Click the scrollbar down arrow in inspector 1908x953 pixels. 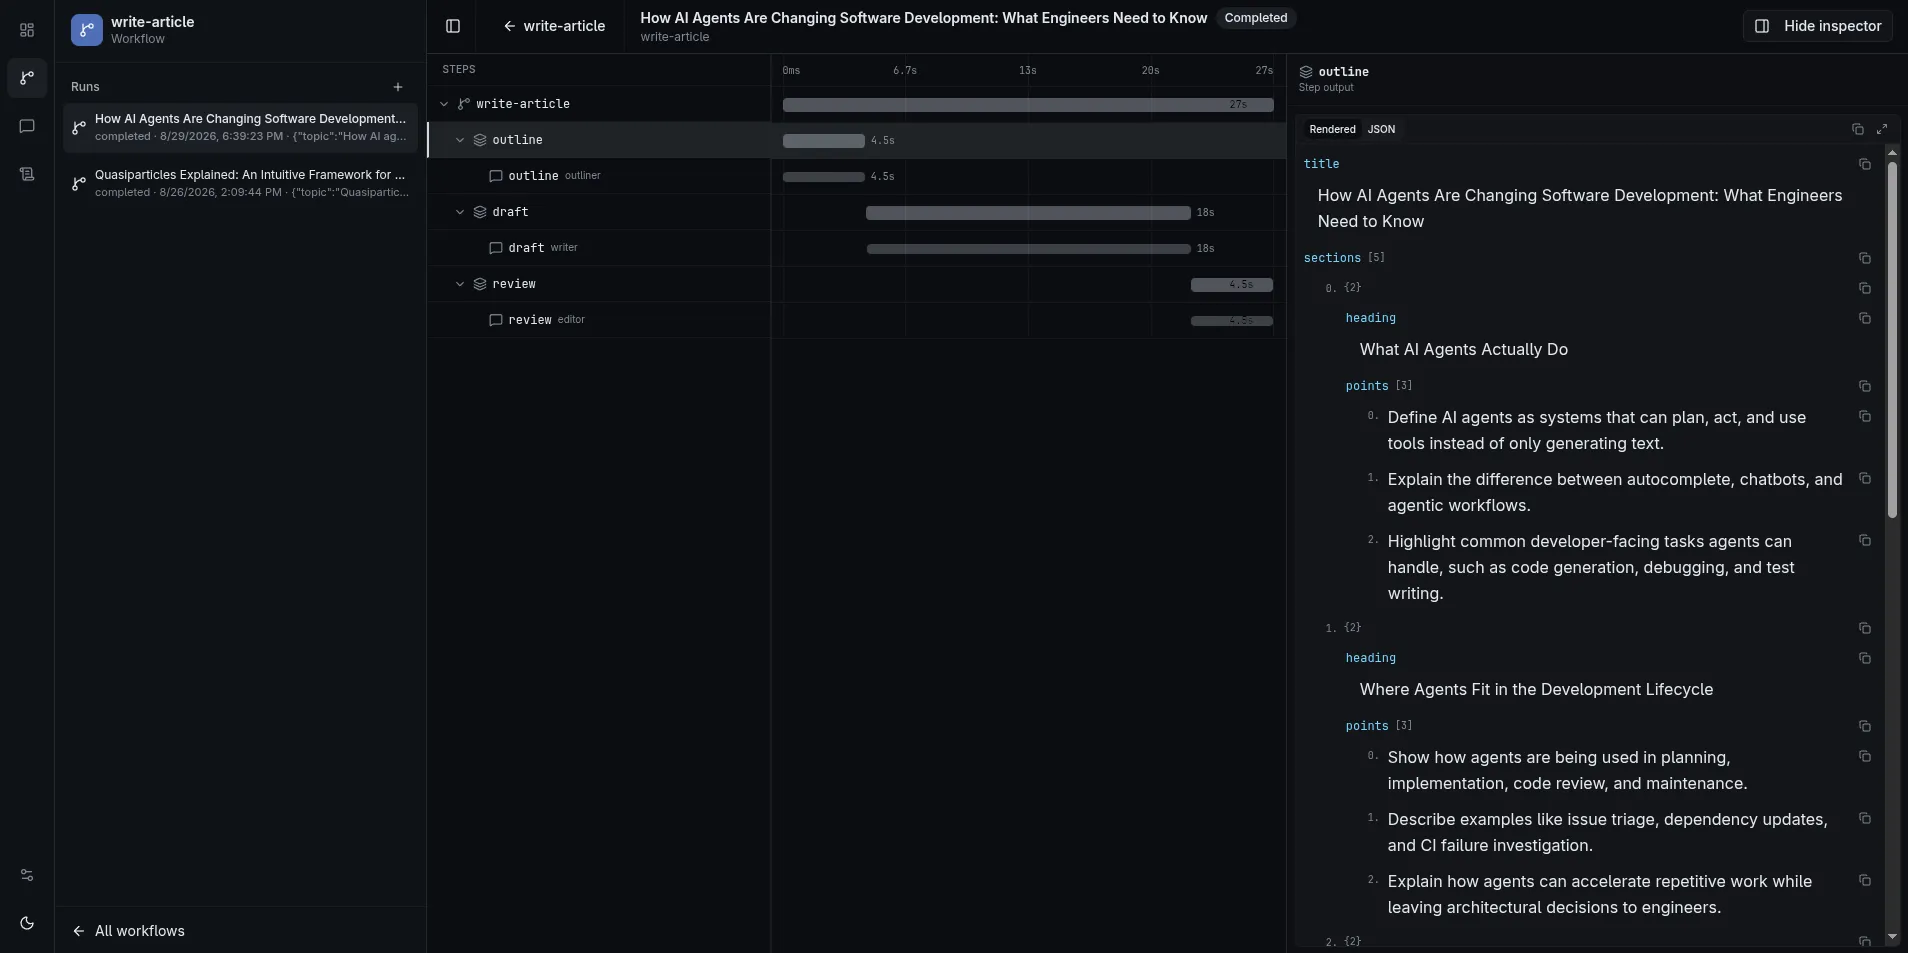(1892, 937)
